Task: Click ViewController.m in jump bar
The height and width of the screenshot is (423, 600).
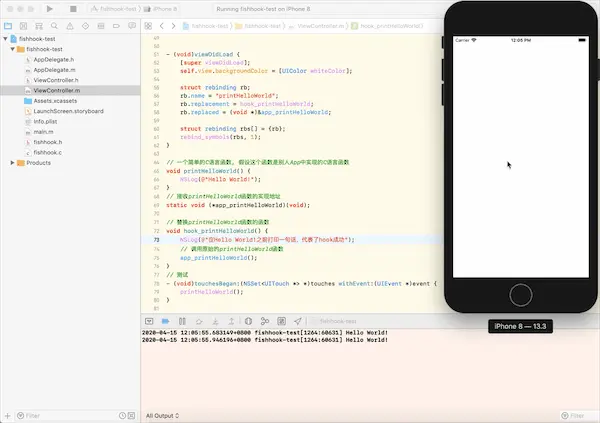Action: [317, 26]
